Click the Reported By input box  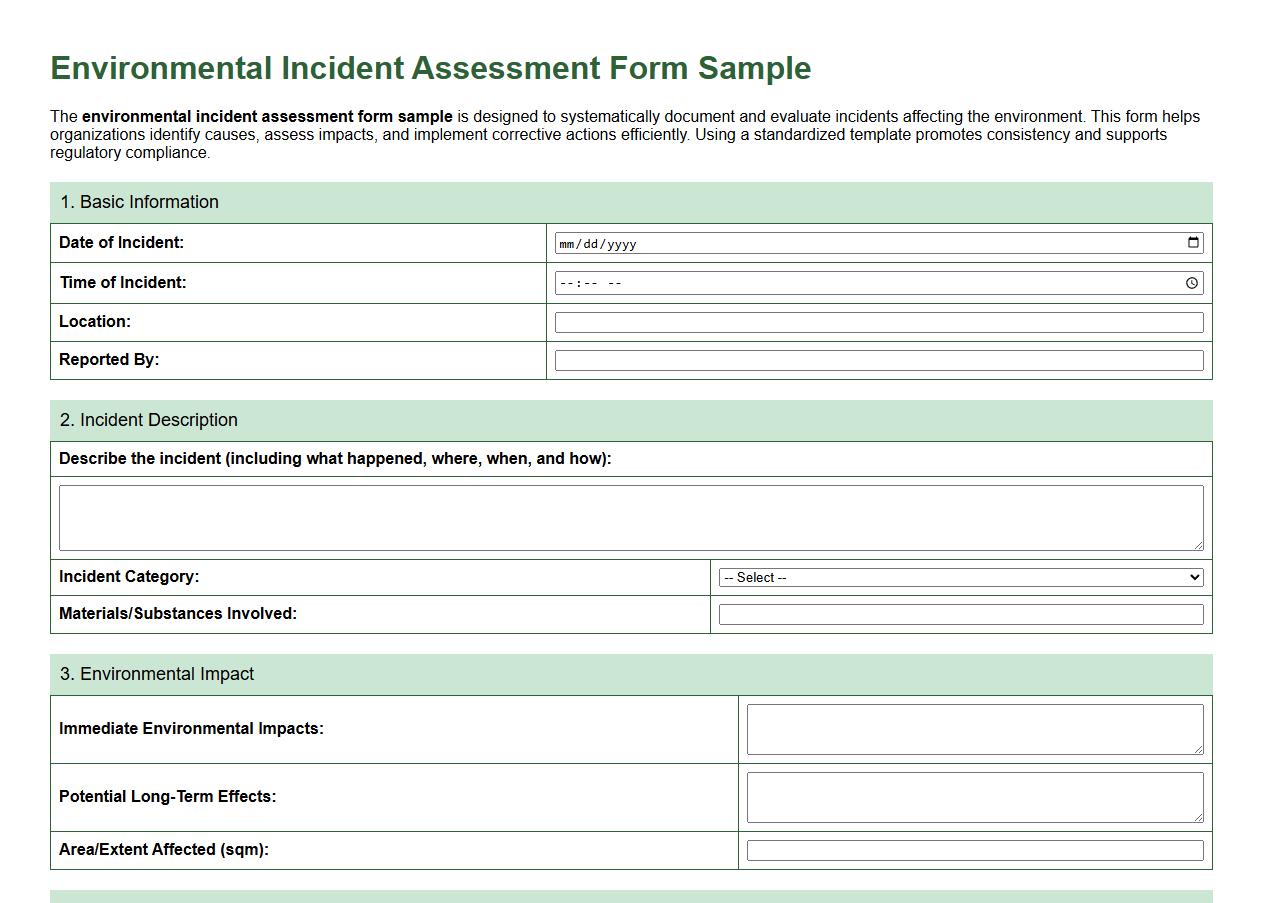[878, 359]
